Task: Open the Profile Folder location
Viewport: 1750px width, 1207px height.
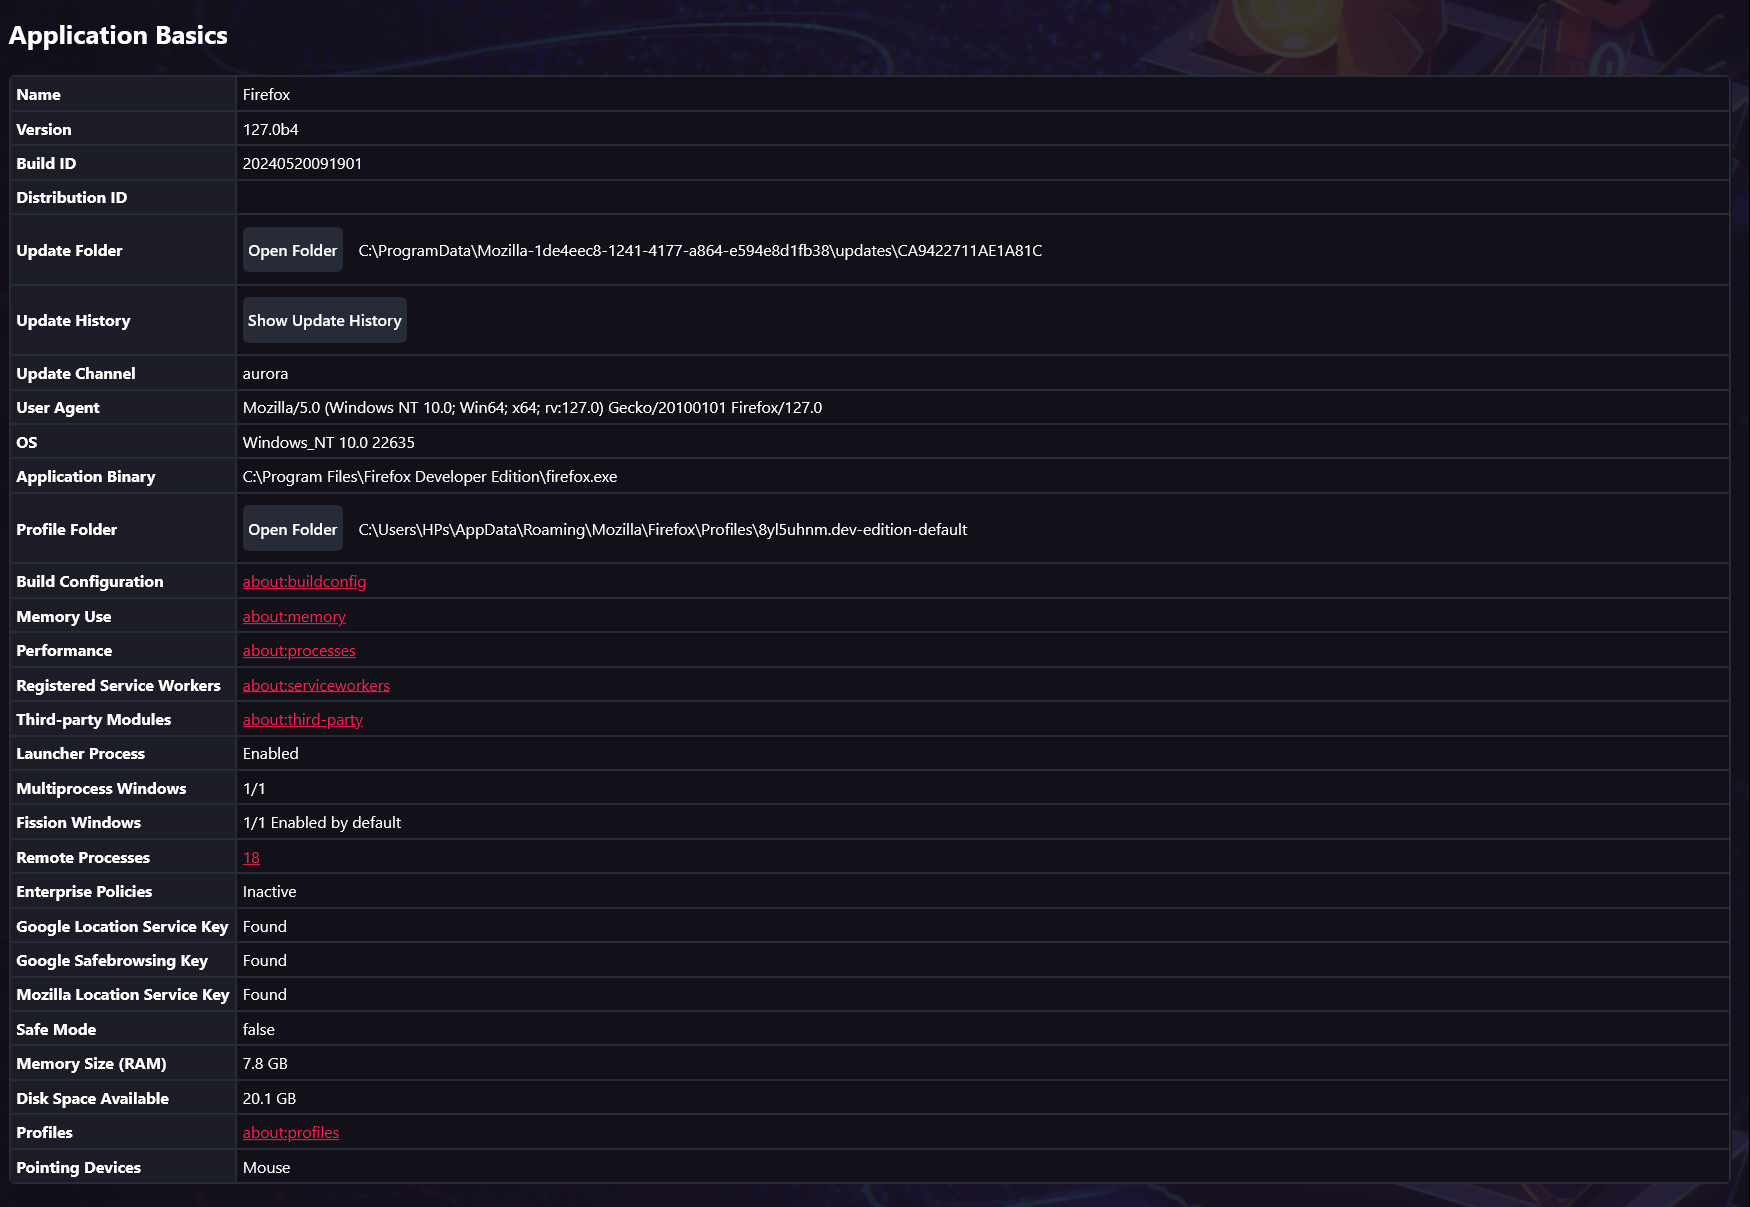Action: [293, 529]
